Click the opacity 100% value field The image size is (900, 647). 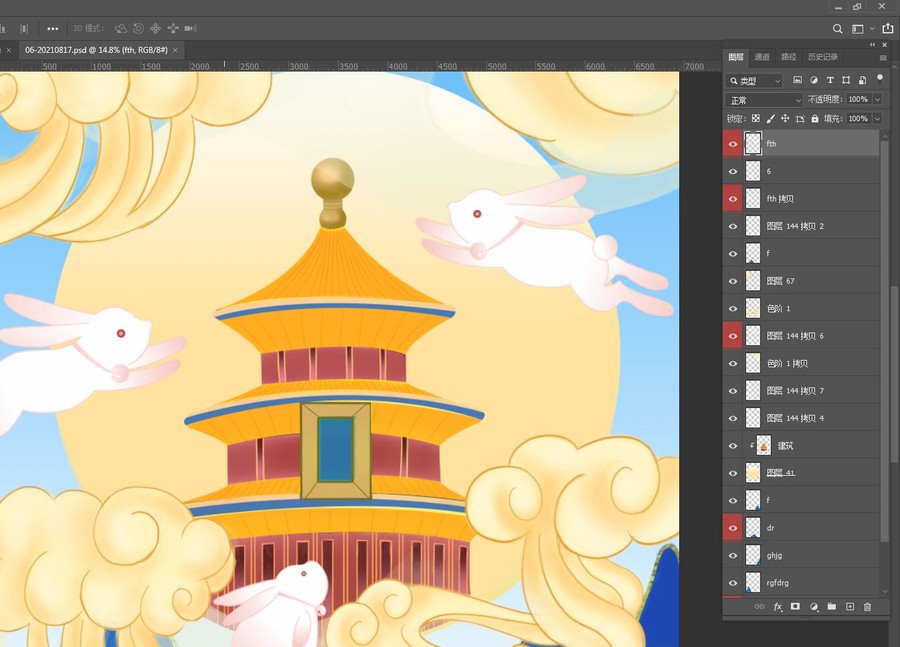(858, 99)
